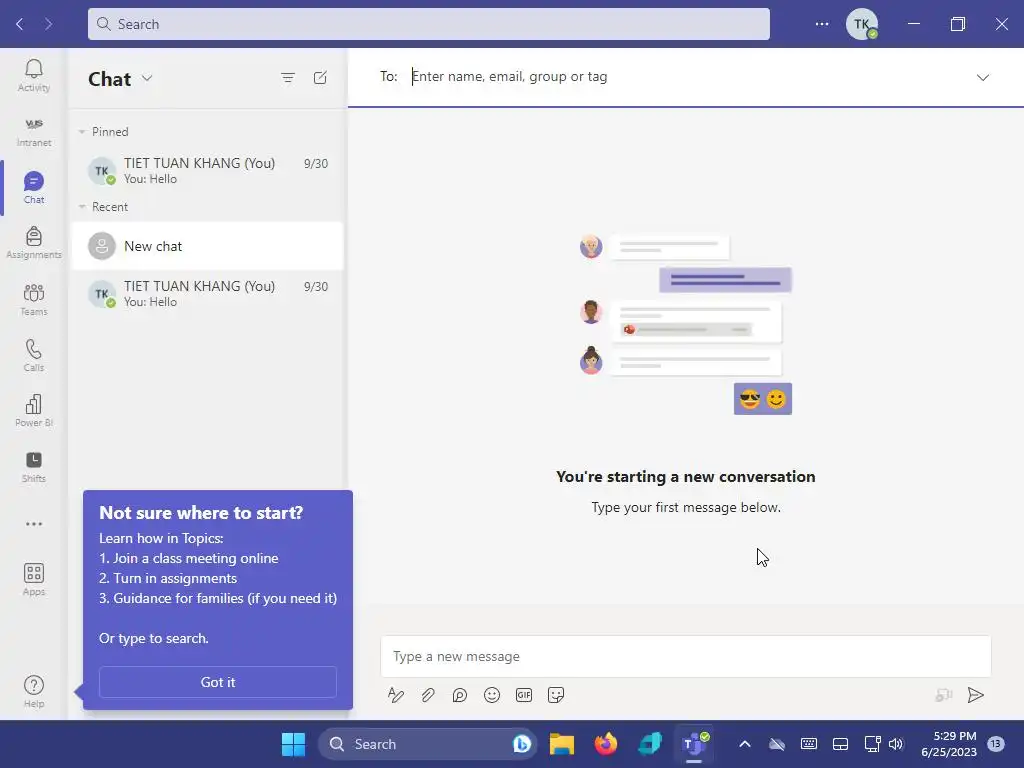
Task: Open pinned TIET TUAN KHANG chat
Action: (x=207, y=170)
